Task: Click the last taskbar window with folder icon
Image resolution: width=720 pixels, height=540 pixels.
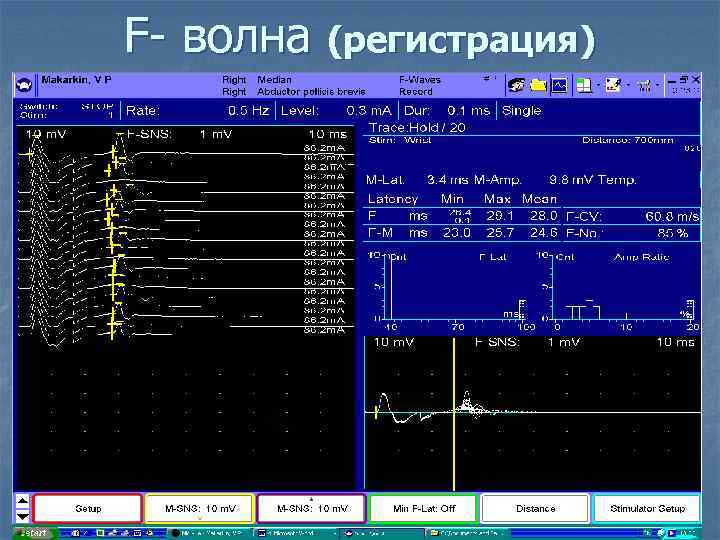Action: pos(466,533)
